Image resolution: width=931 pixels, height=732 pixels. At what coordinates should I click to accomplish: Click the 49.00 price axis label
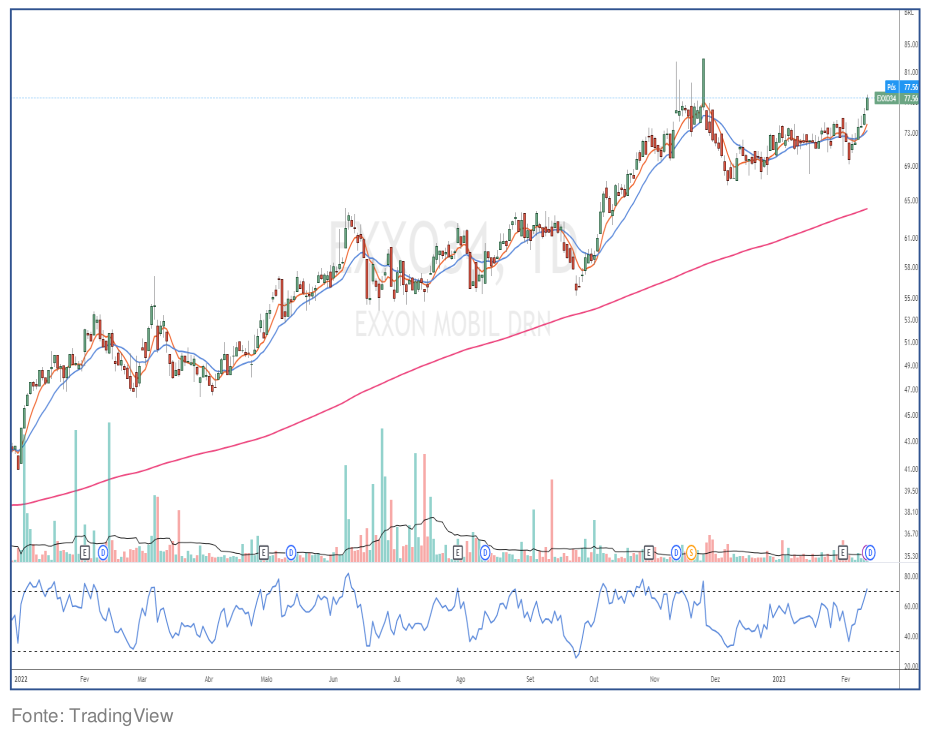tap(911, 366)
